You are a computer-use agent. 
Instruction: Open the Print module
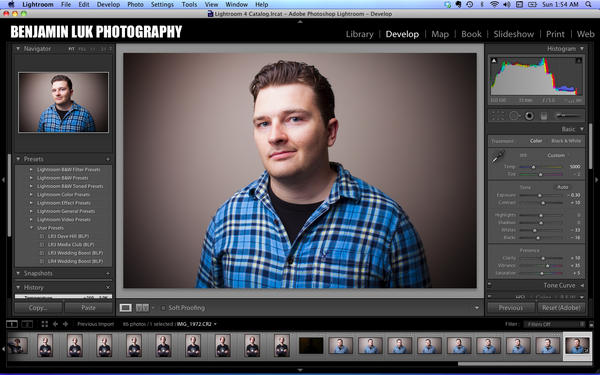555,34
